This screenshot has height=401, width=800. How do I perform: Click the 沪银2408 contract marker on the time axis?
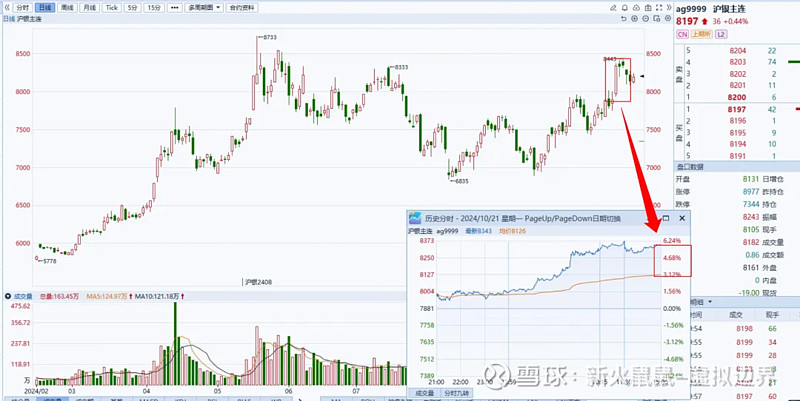coord(257,282)
